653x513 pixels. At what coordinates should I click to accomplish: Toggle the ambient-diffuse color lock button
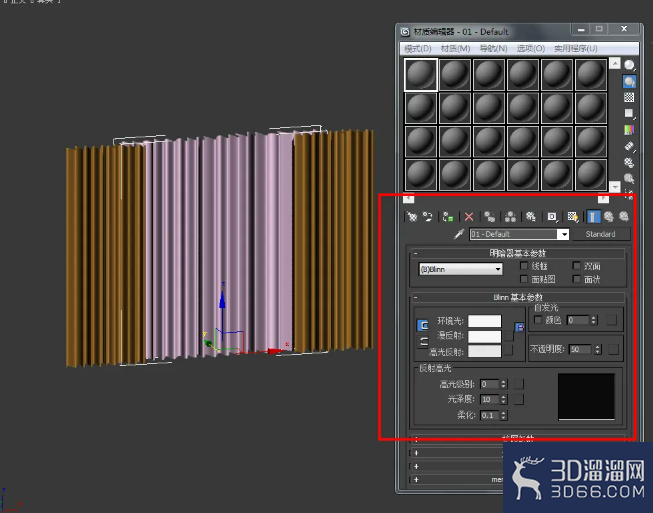point(423,326)
